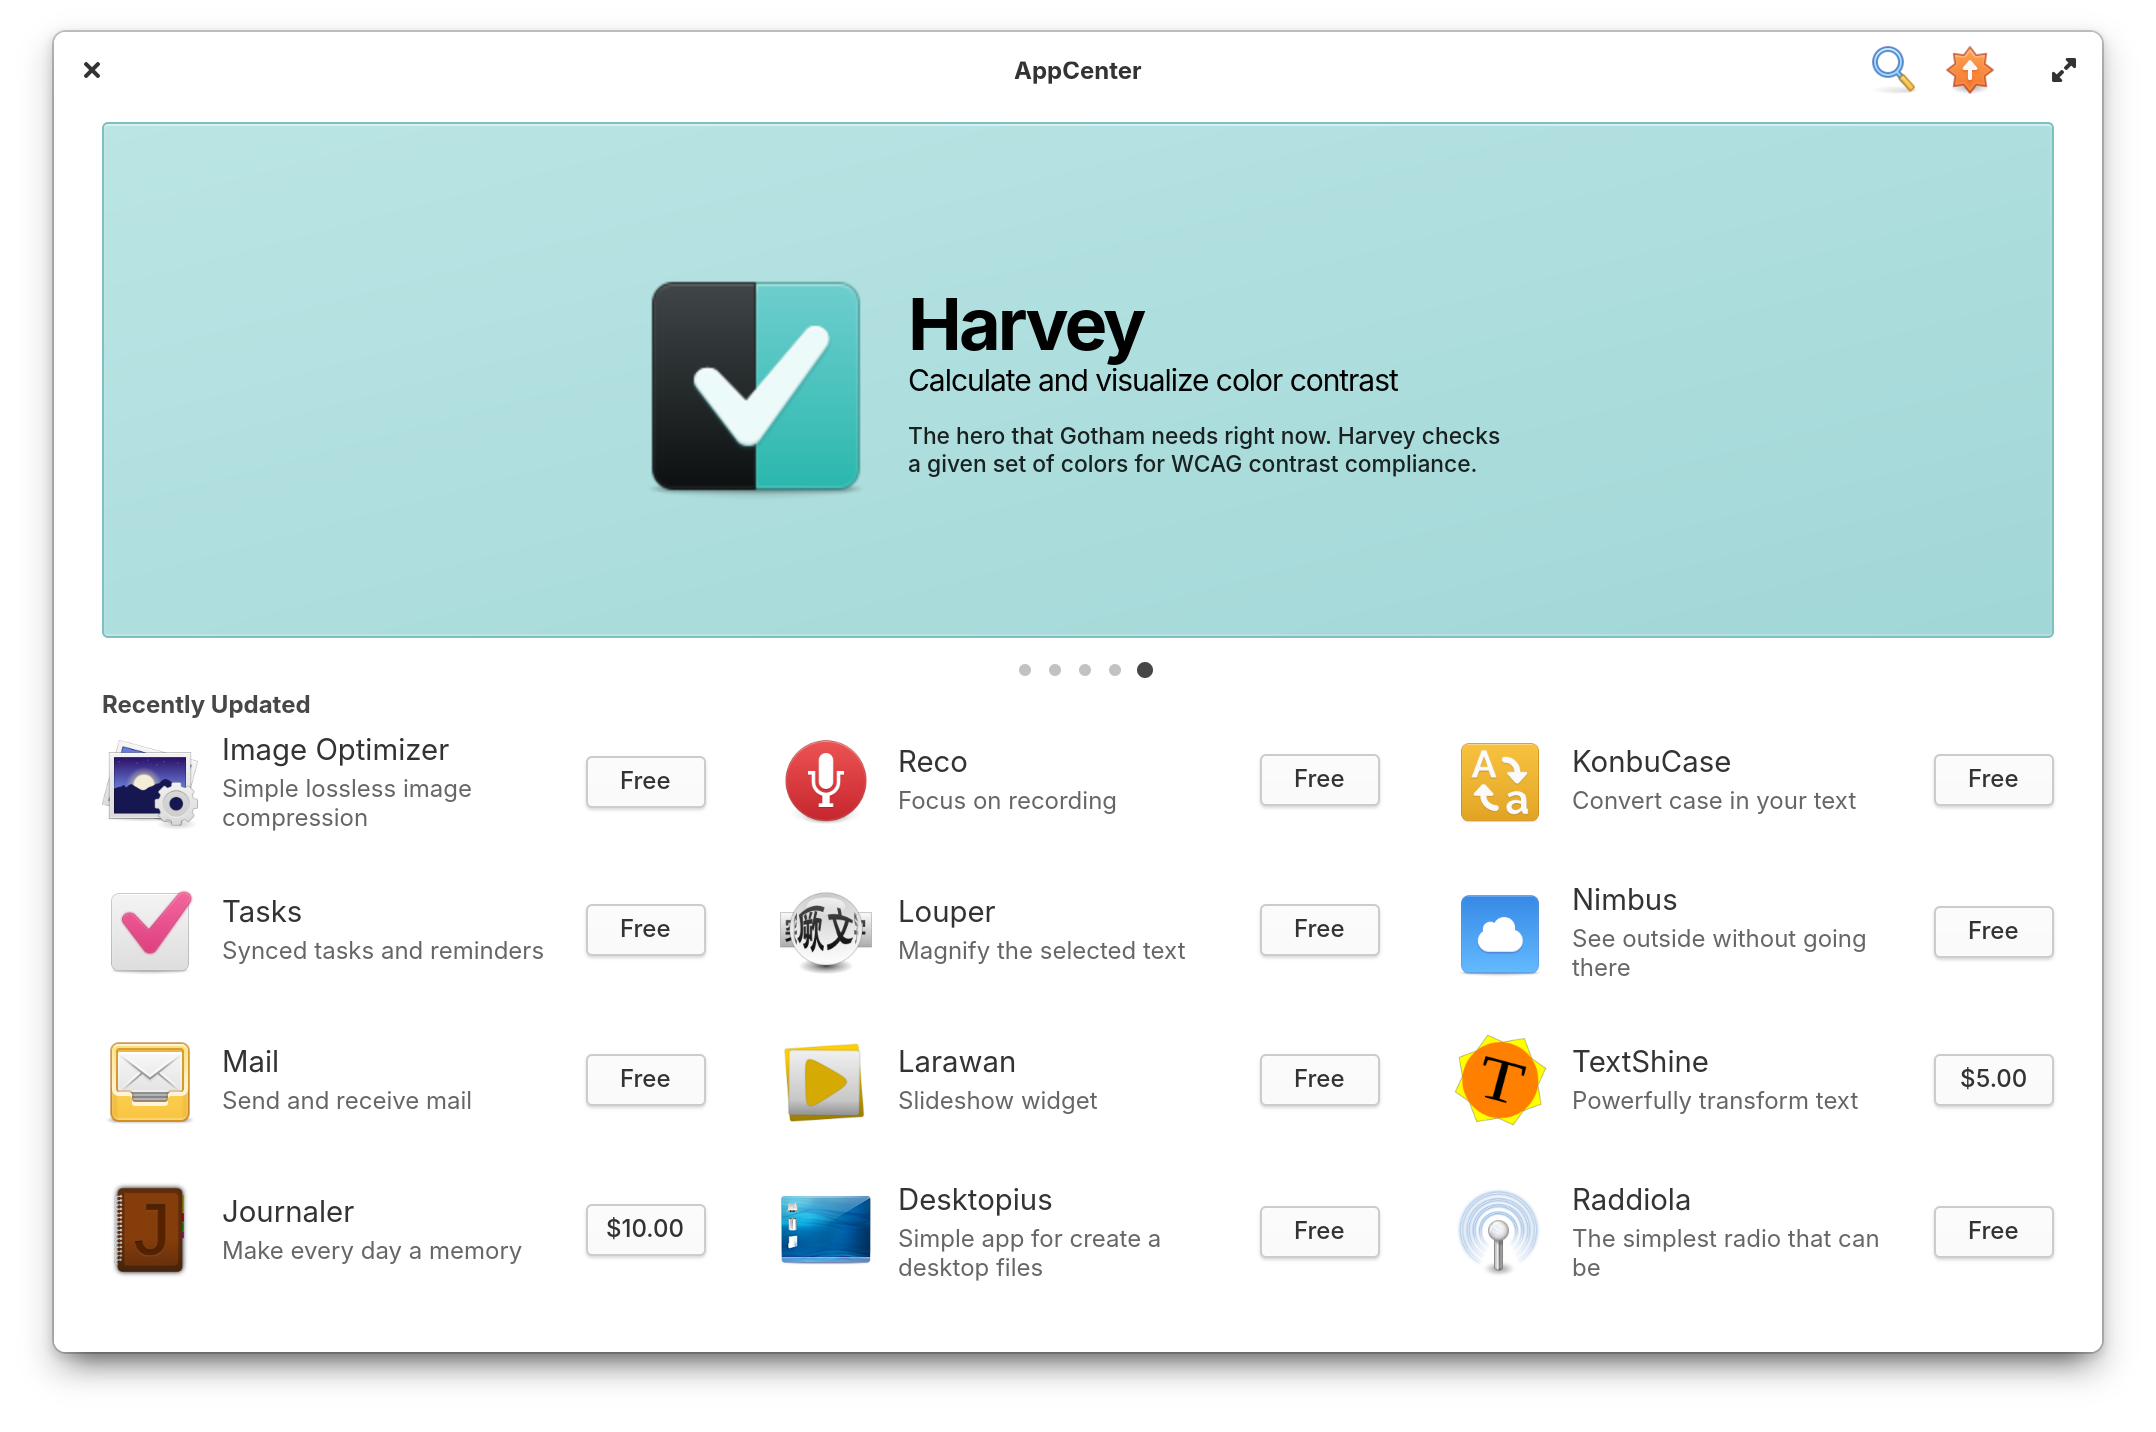Viewport: 2156px width, 1432px height.
Task: Click the Recently Updated section label
Action: coord(205,703)
